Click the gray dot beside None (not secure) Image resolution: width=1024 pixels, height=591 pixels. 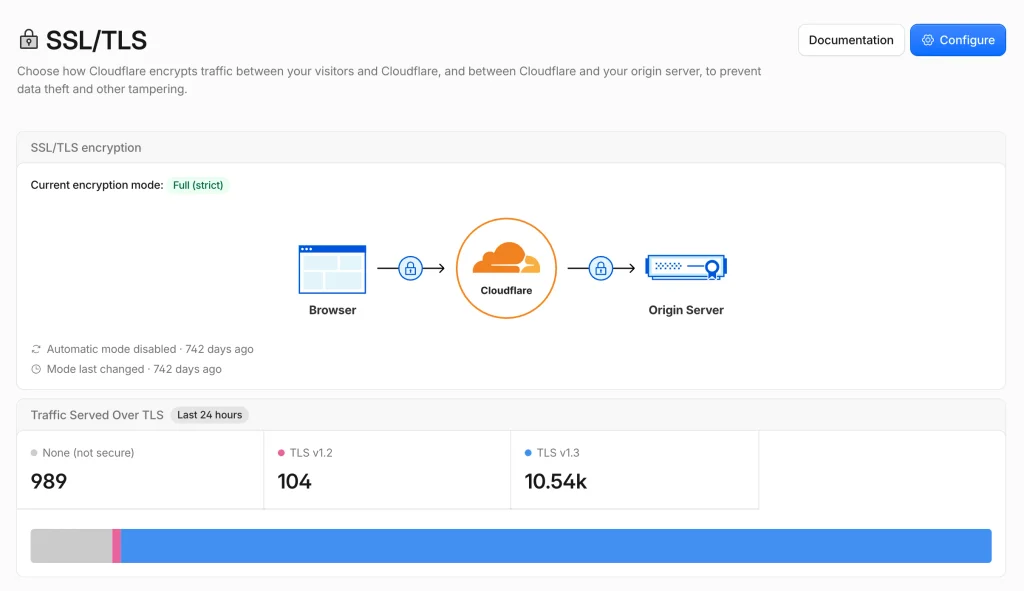[34, 453]
